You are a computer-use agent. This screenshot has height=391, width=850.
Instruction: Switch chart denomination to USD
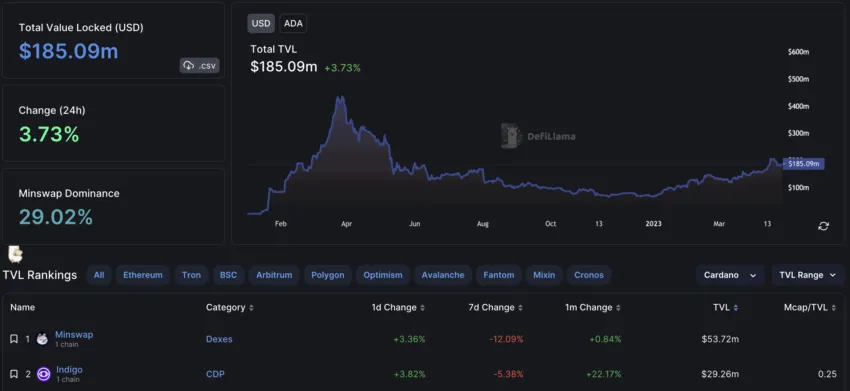[261, 24]
